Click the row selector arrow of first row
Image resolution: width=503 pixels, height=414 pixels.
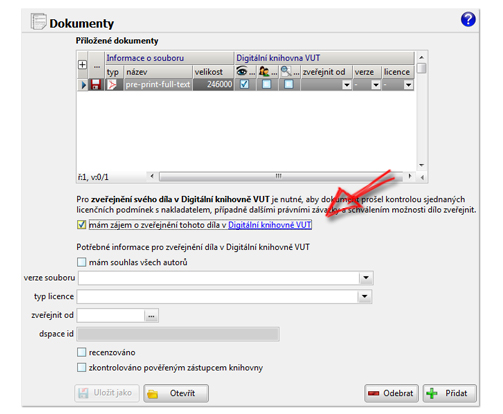(83, 85)
